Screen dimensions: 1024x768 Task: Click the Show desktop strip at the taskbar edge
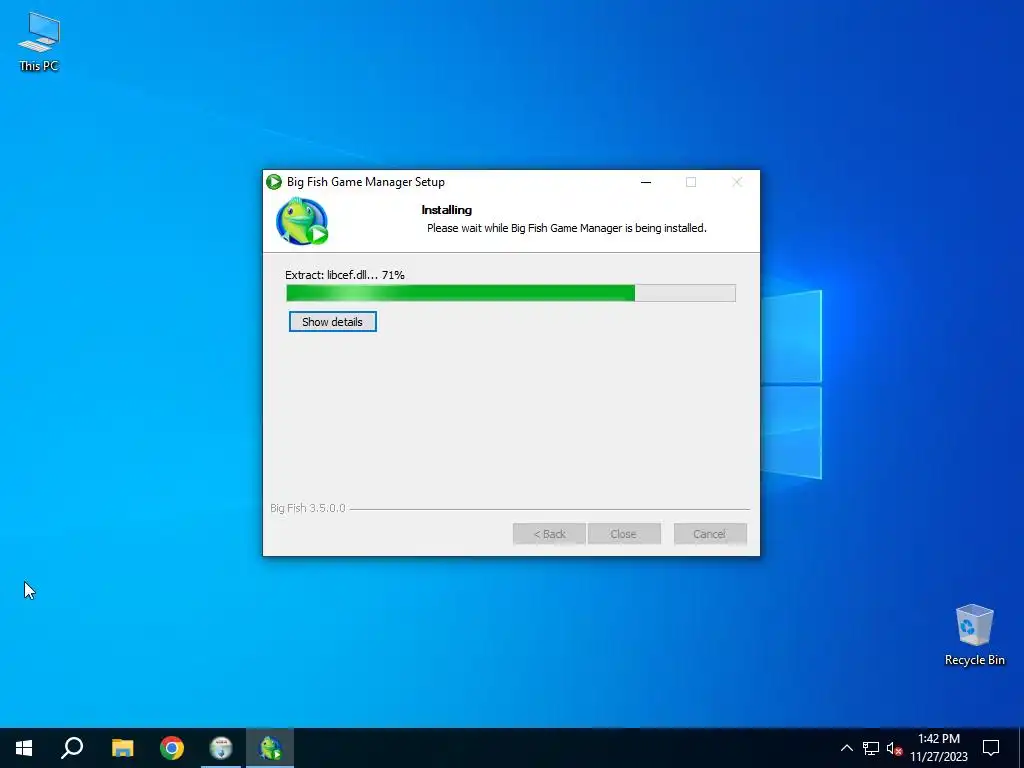(1021, 748)
